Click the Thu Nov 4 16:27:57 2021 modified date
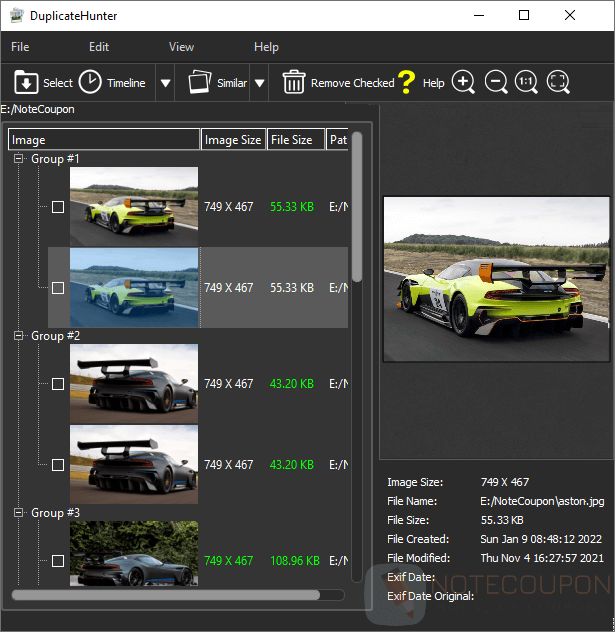Screen dimensions: 615x632 coord(542,558)
